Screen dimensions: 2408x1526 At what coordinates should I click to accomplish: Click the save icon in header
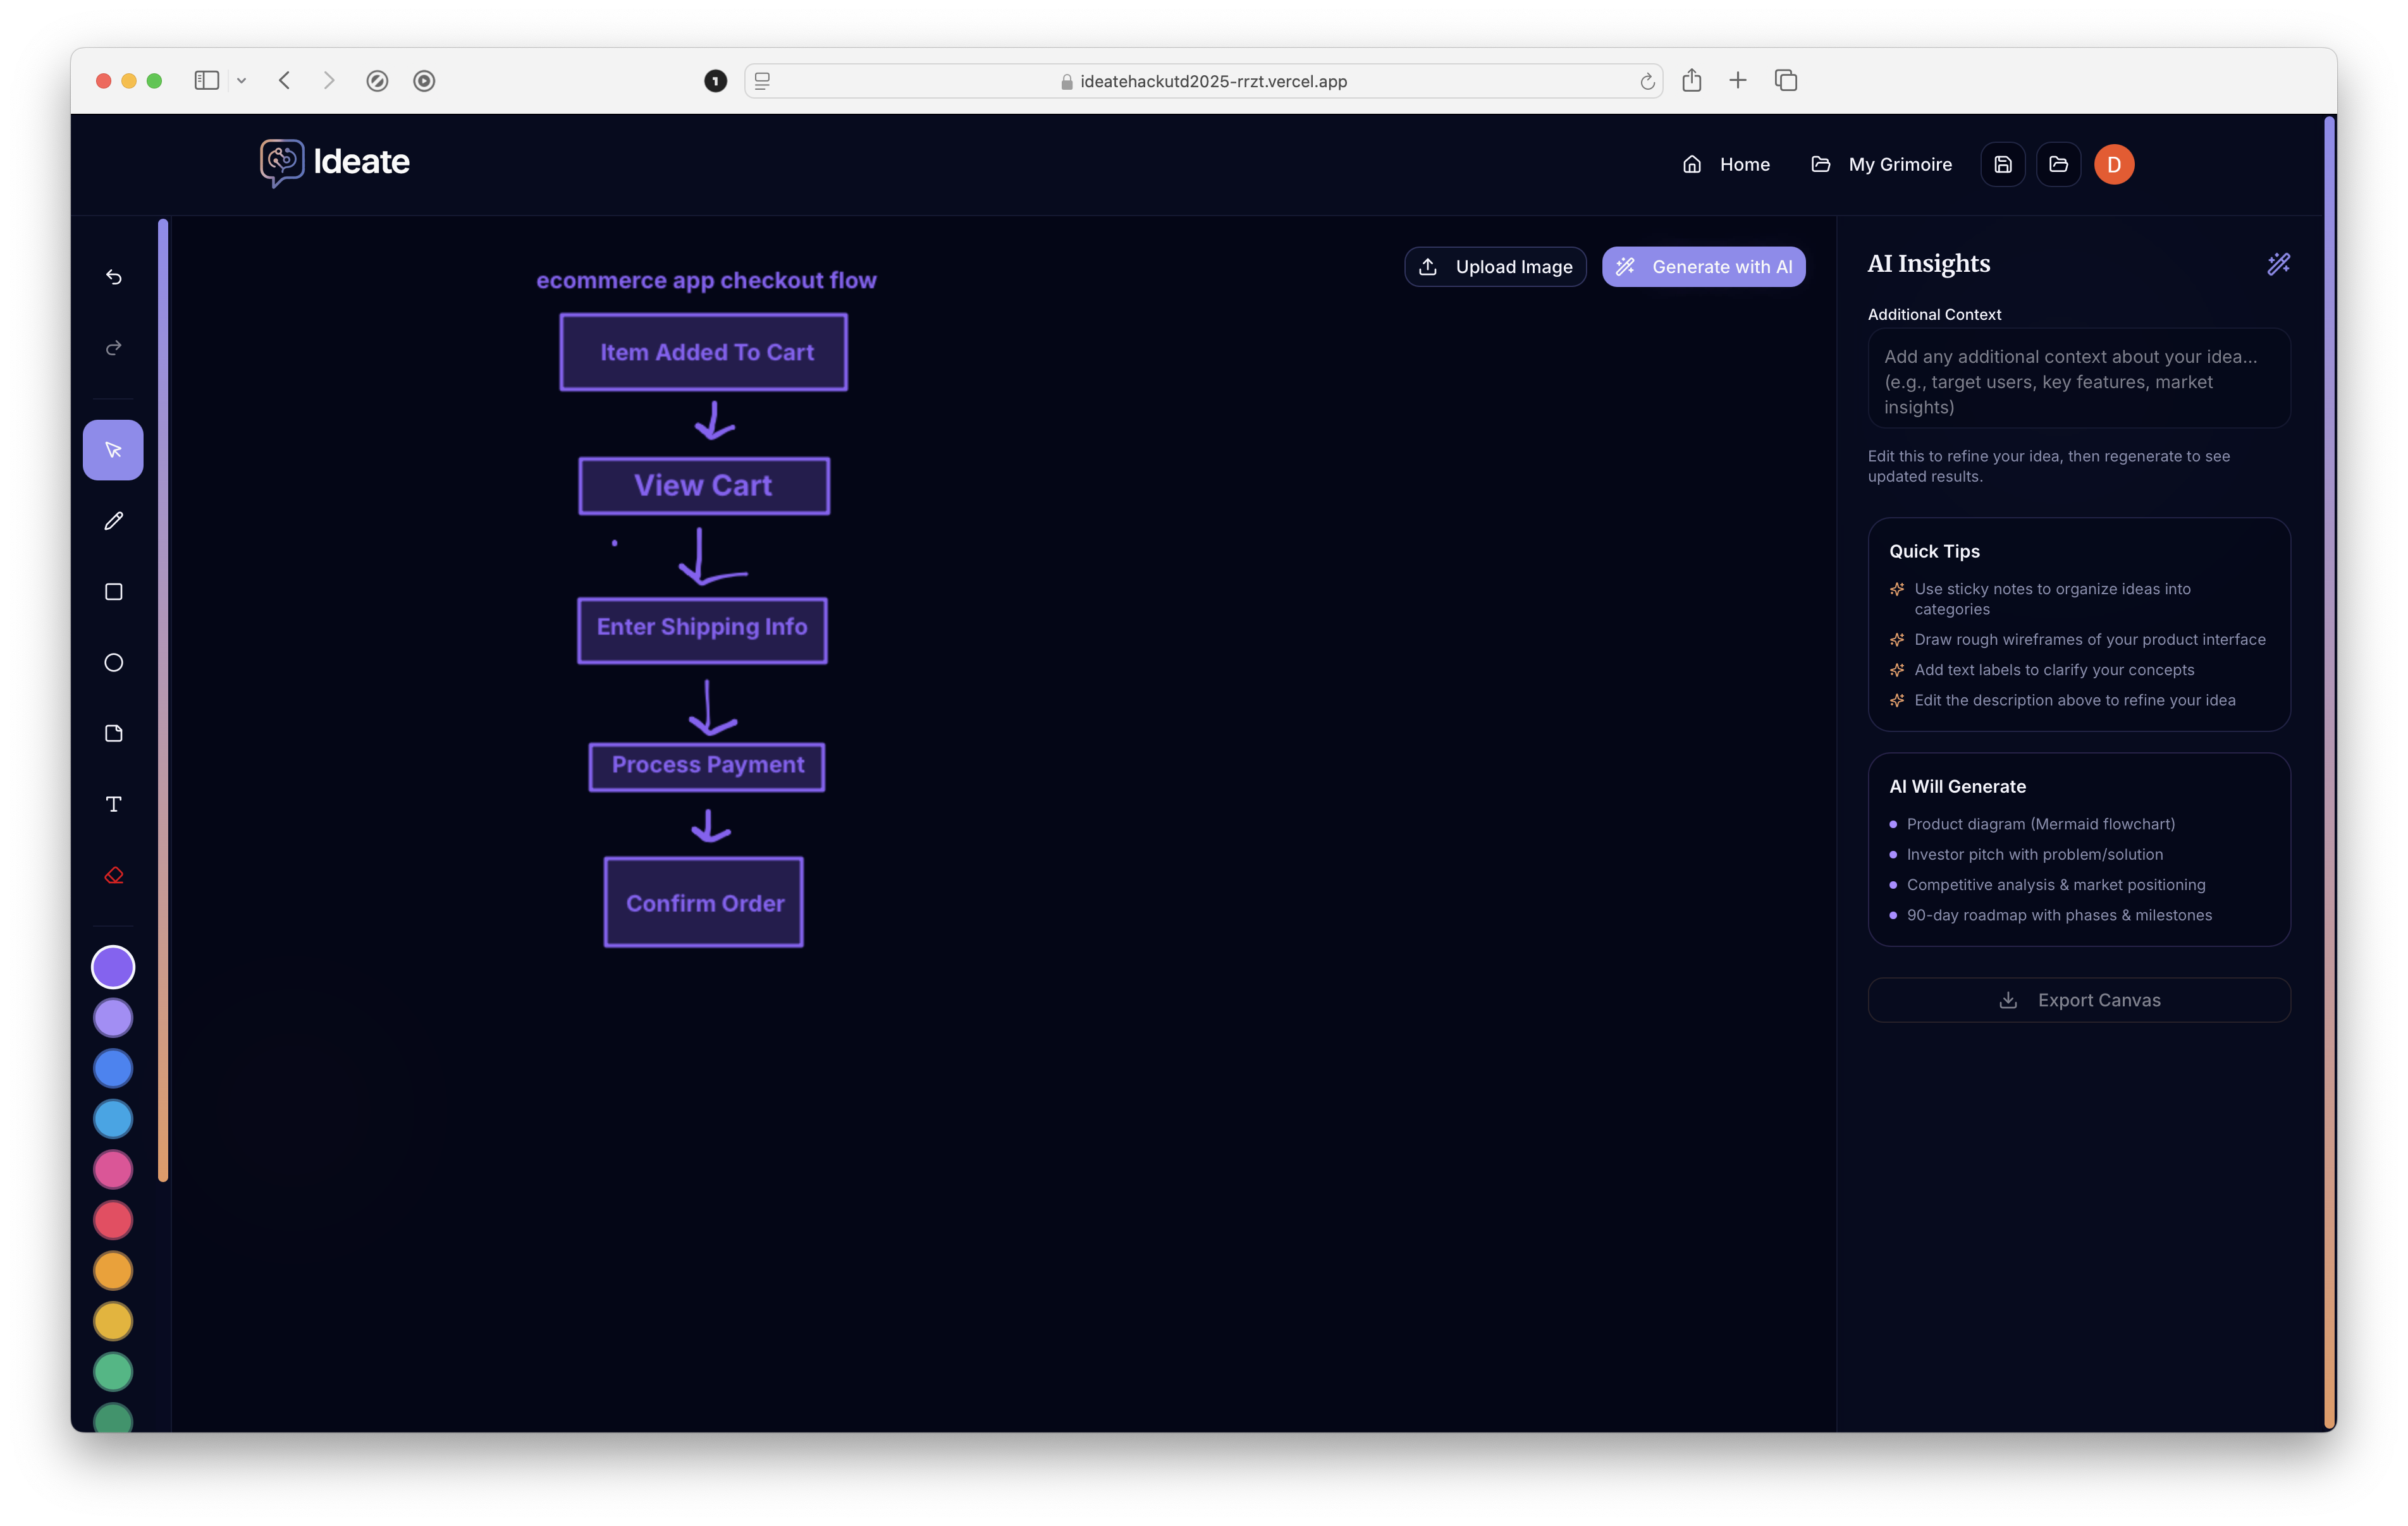coord(2002,164)
